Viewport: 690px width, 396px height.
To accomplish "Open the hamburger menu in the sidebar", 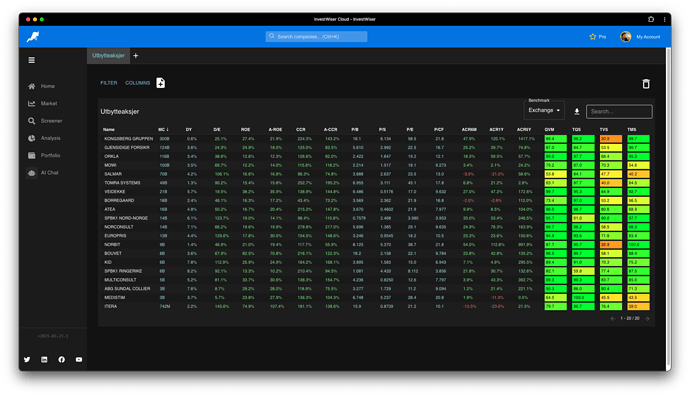I will point(32,60).
